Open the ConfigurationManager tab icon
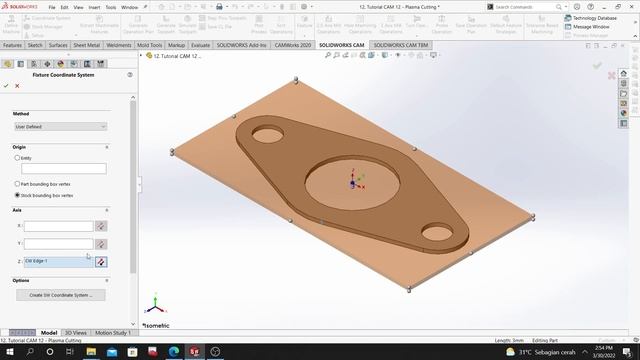 click(x=34, y=64)
